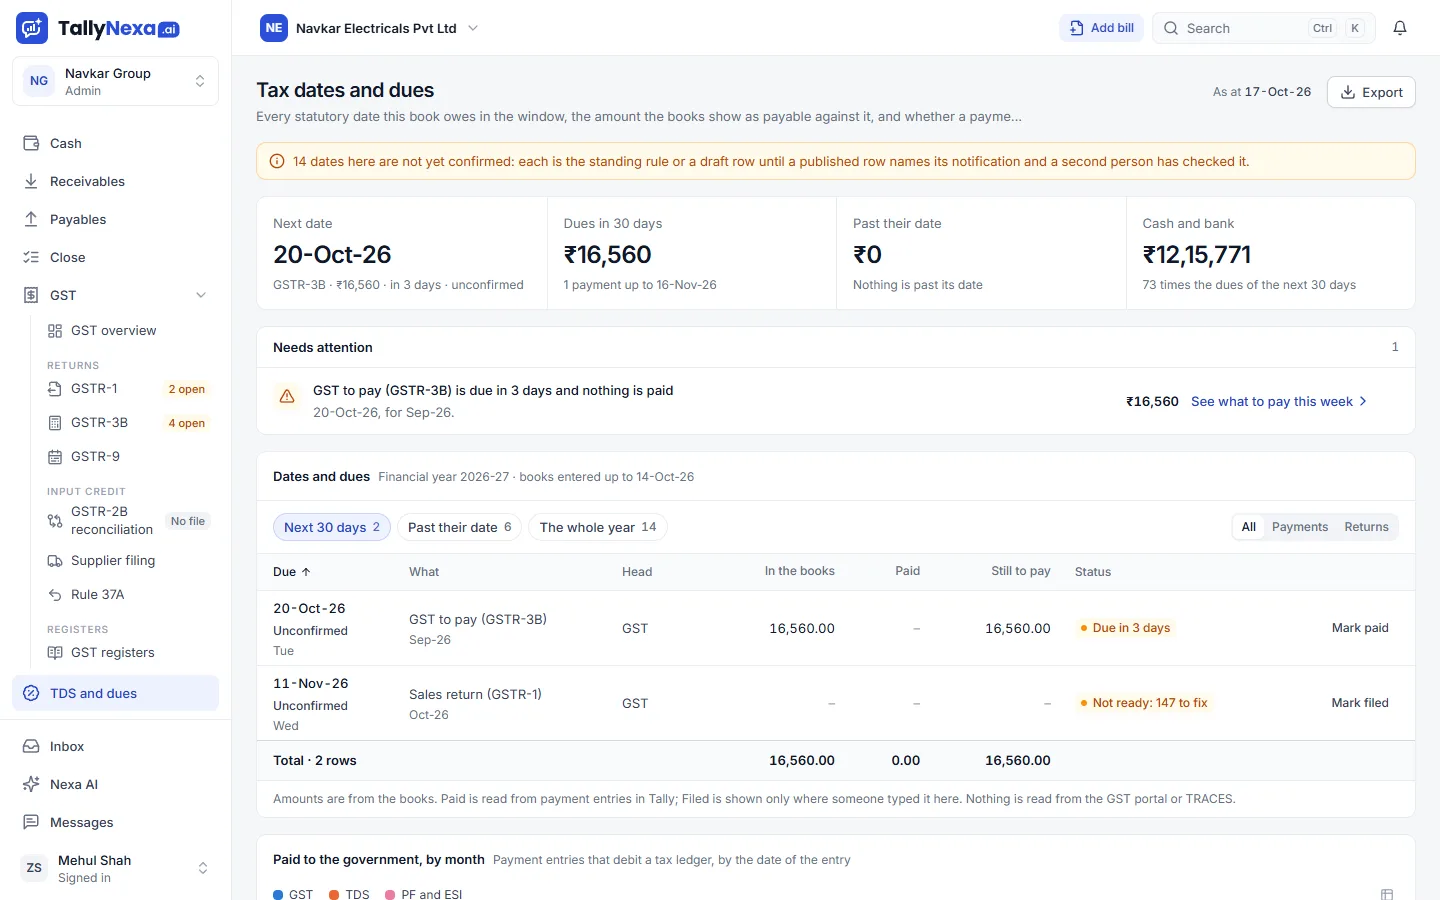The width and height of the screenshot is (1440, 900).
Task: Click the Not ready: 147 to fix status
Action: click(x=1144, y=703)
